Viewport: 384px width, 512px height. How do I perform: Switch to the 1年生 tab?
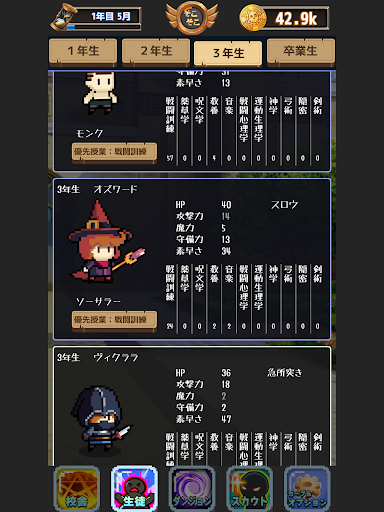click(83, 51)
